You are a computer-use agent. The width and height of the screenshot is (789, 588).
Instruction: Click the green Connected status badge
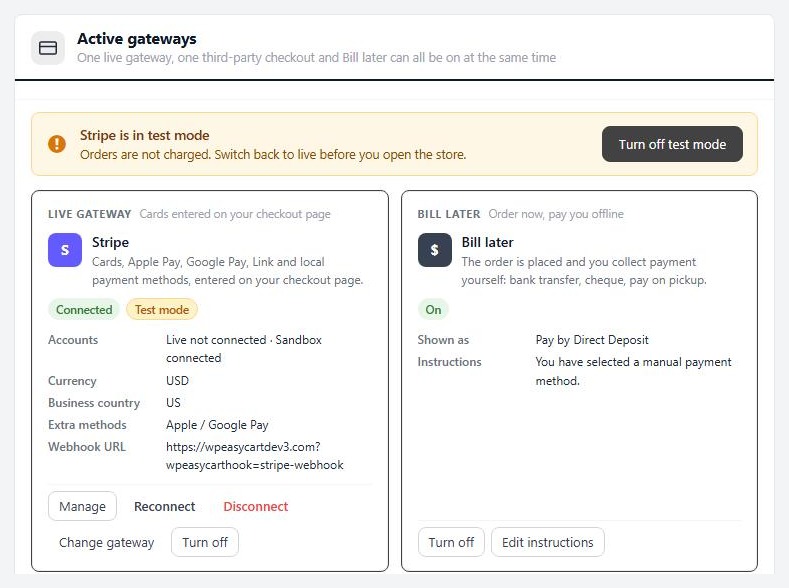[x=84, y=310]
